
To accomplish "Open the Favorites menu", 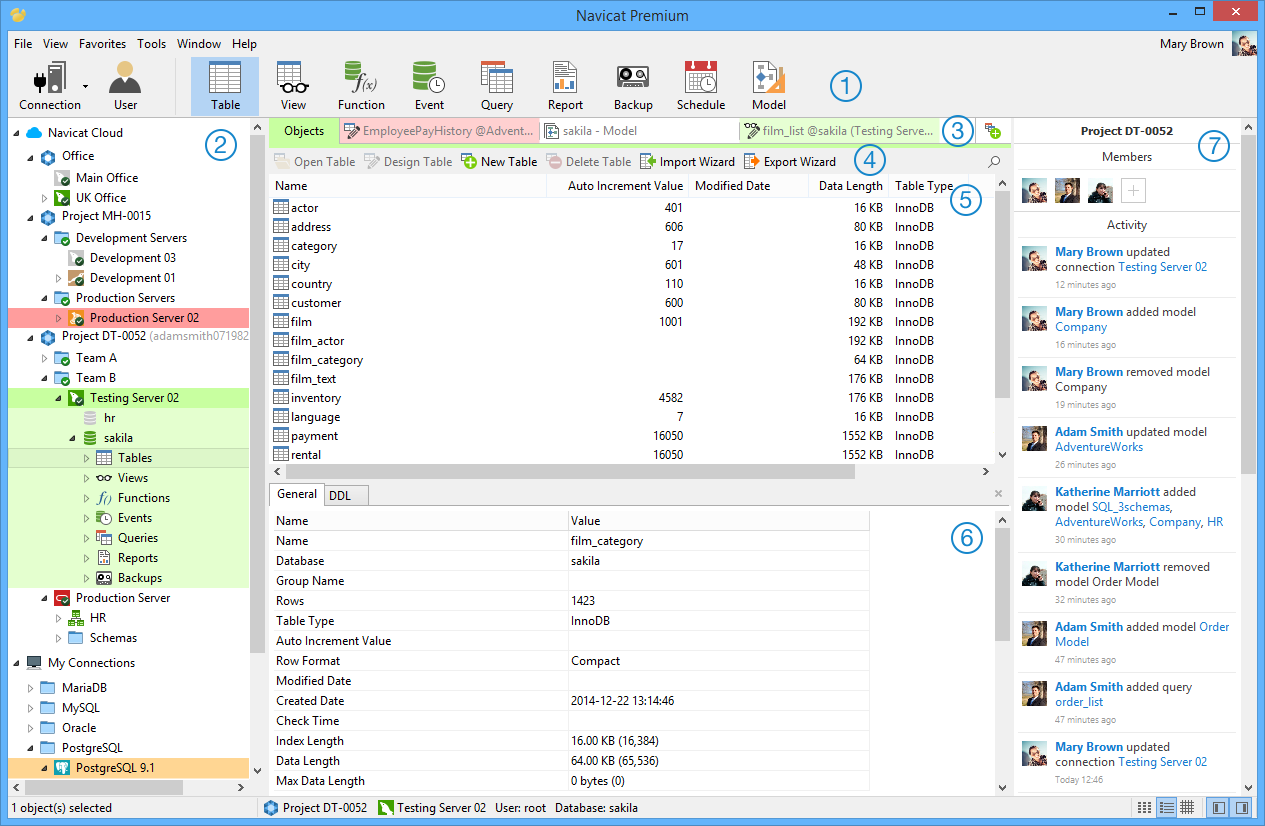I will point(102,44).
